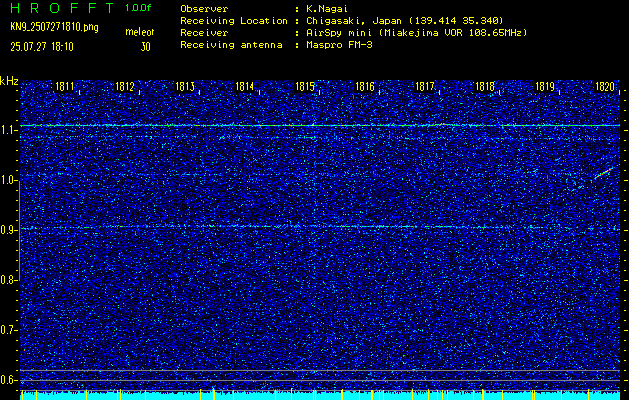Viewport: 629px width, 400px height.
Task: Click the 0.7 kHz axis label
Action: click(8, 330)
